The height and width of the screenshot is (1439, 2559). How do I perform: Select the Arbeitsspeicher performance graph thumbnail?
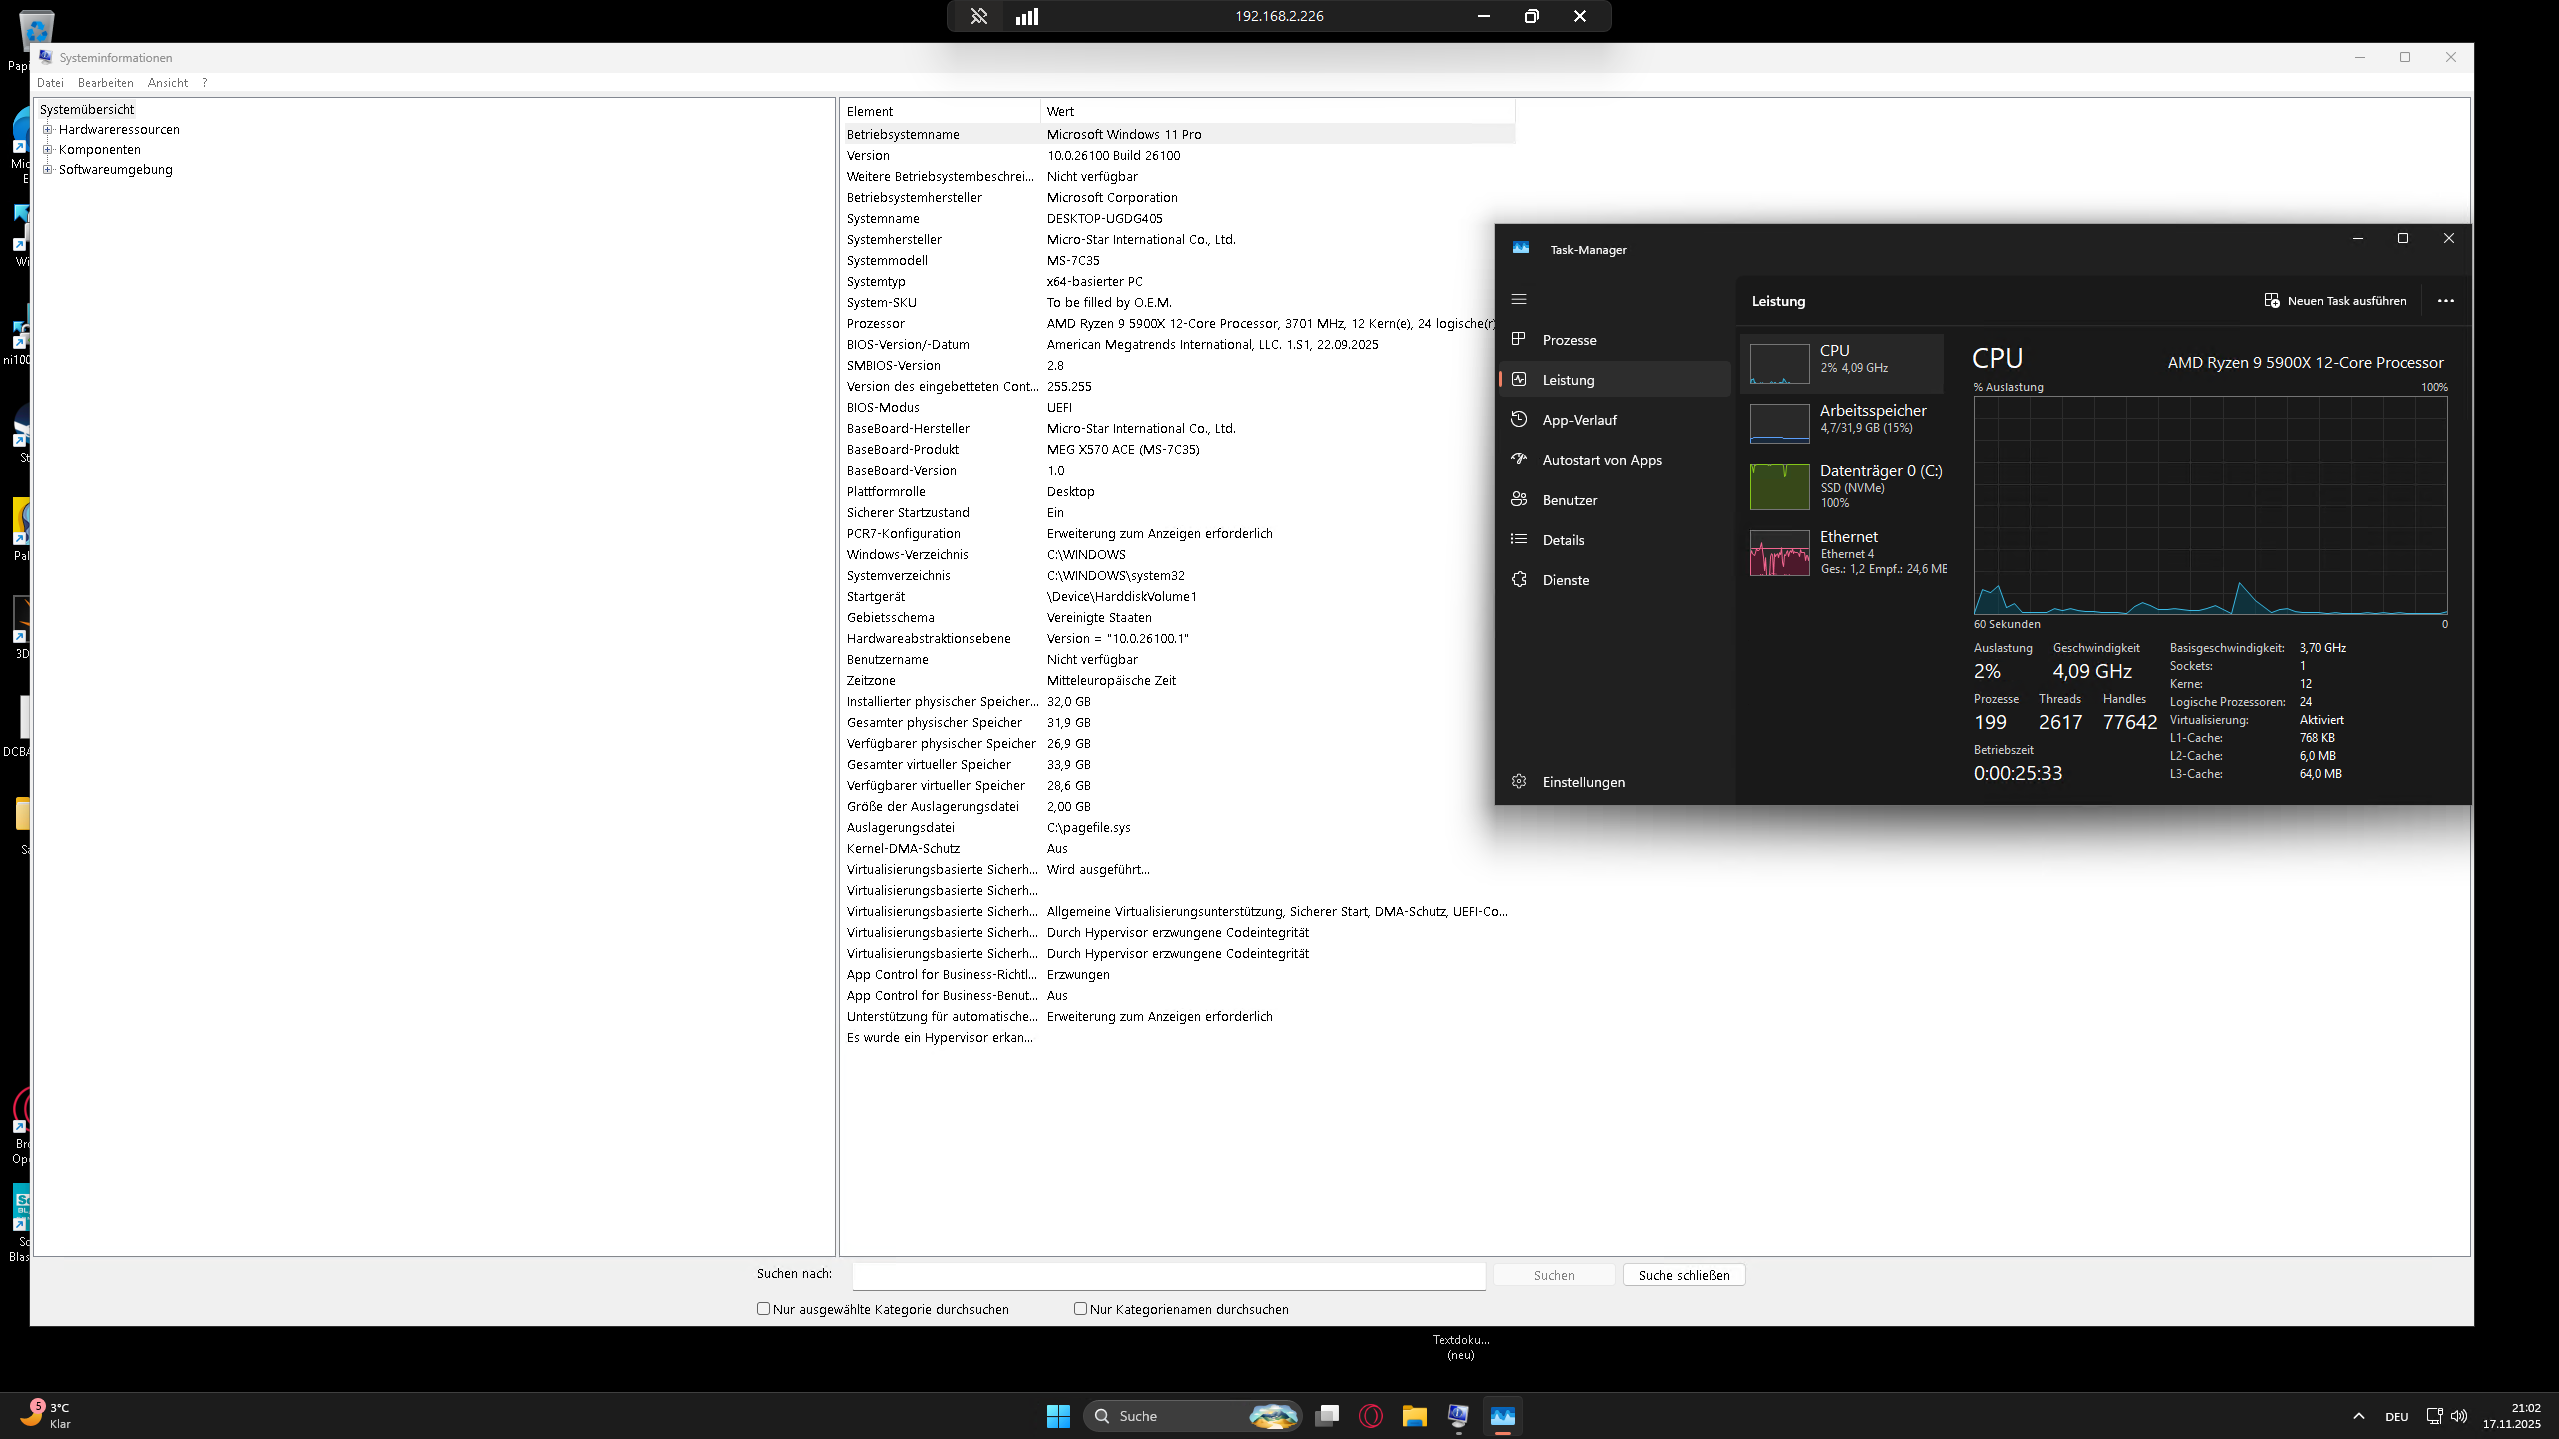tap(1779, 423)
